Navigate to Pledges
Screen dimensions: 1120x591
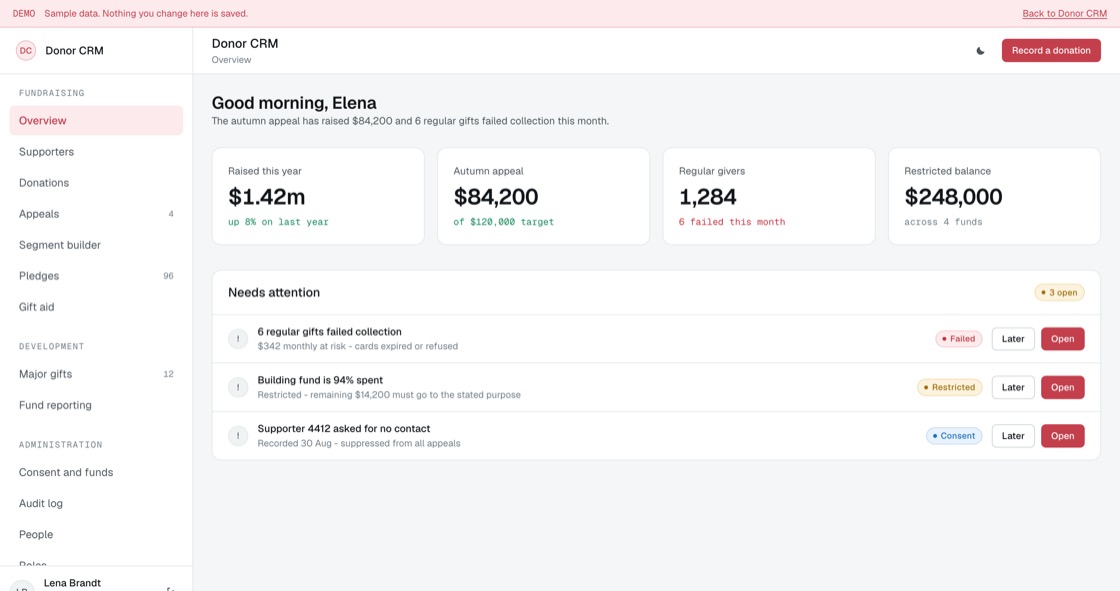(96, 276)
